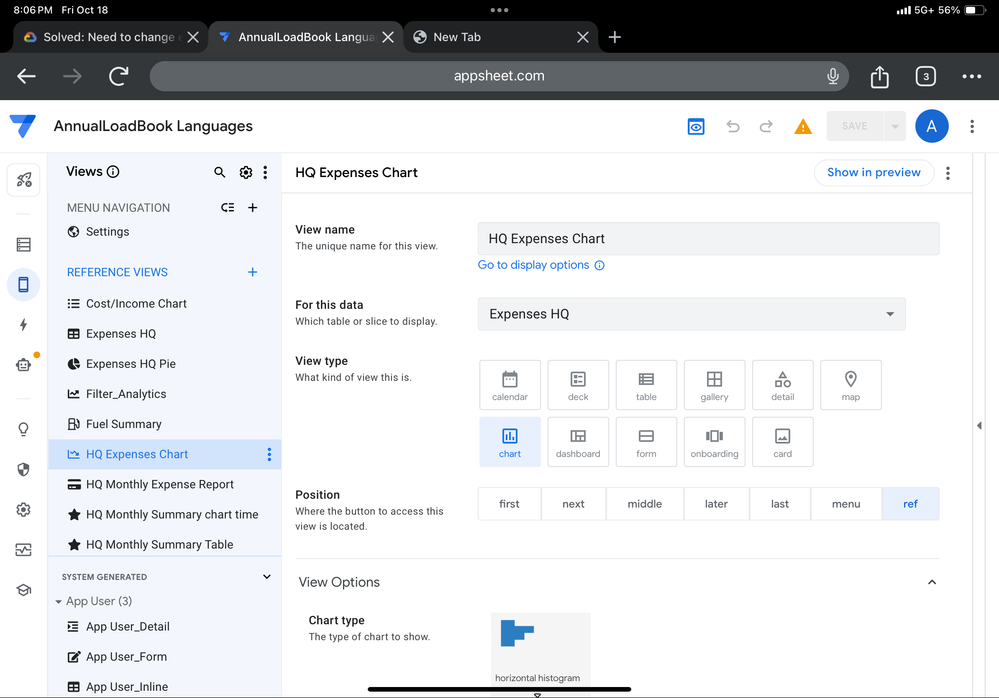Select table view type

646,385
